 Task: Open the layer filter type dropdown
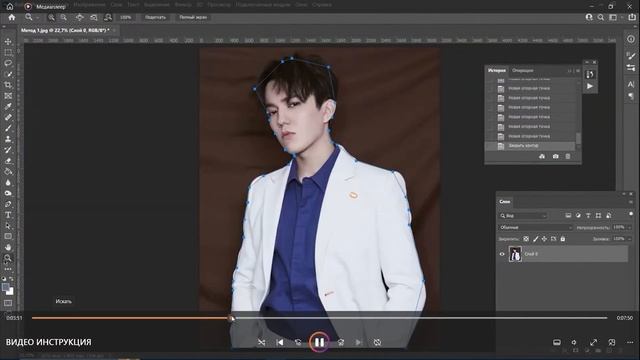pyautogui.click(x=523, y=216)
